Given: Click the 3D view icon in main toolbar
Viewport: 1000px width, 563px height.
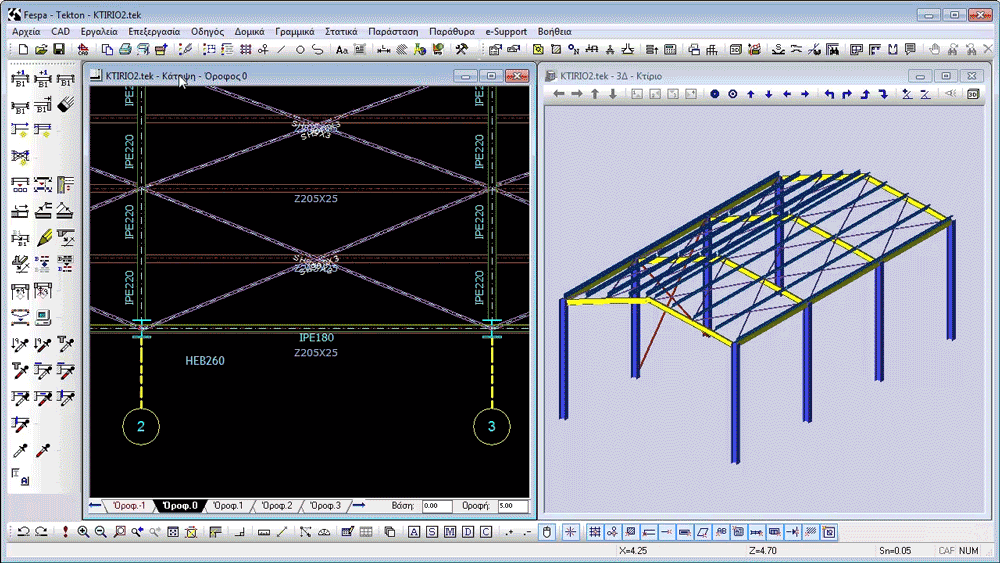Looking at the screenshot, I should click(x=735, y=49).
